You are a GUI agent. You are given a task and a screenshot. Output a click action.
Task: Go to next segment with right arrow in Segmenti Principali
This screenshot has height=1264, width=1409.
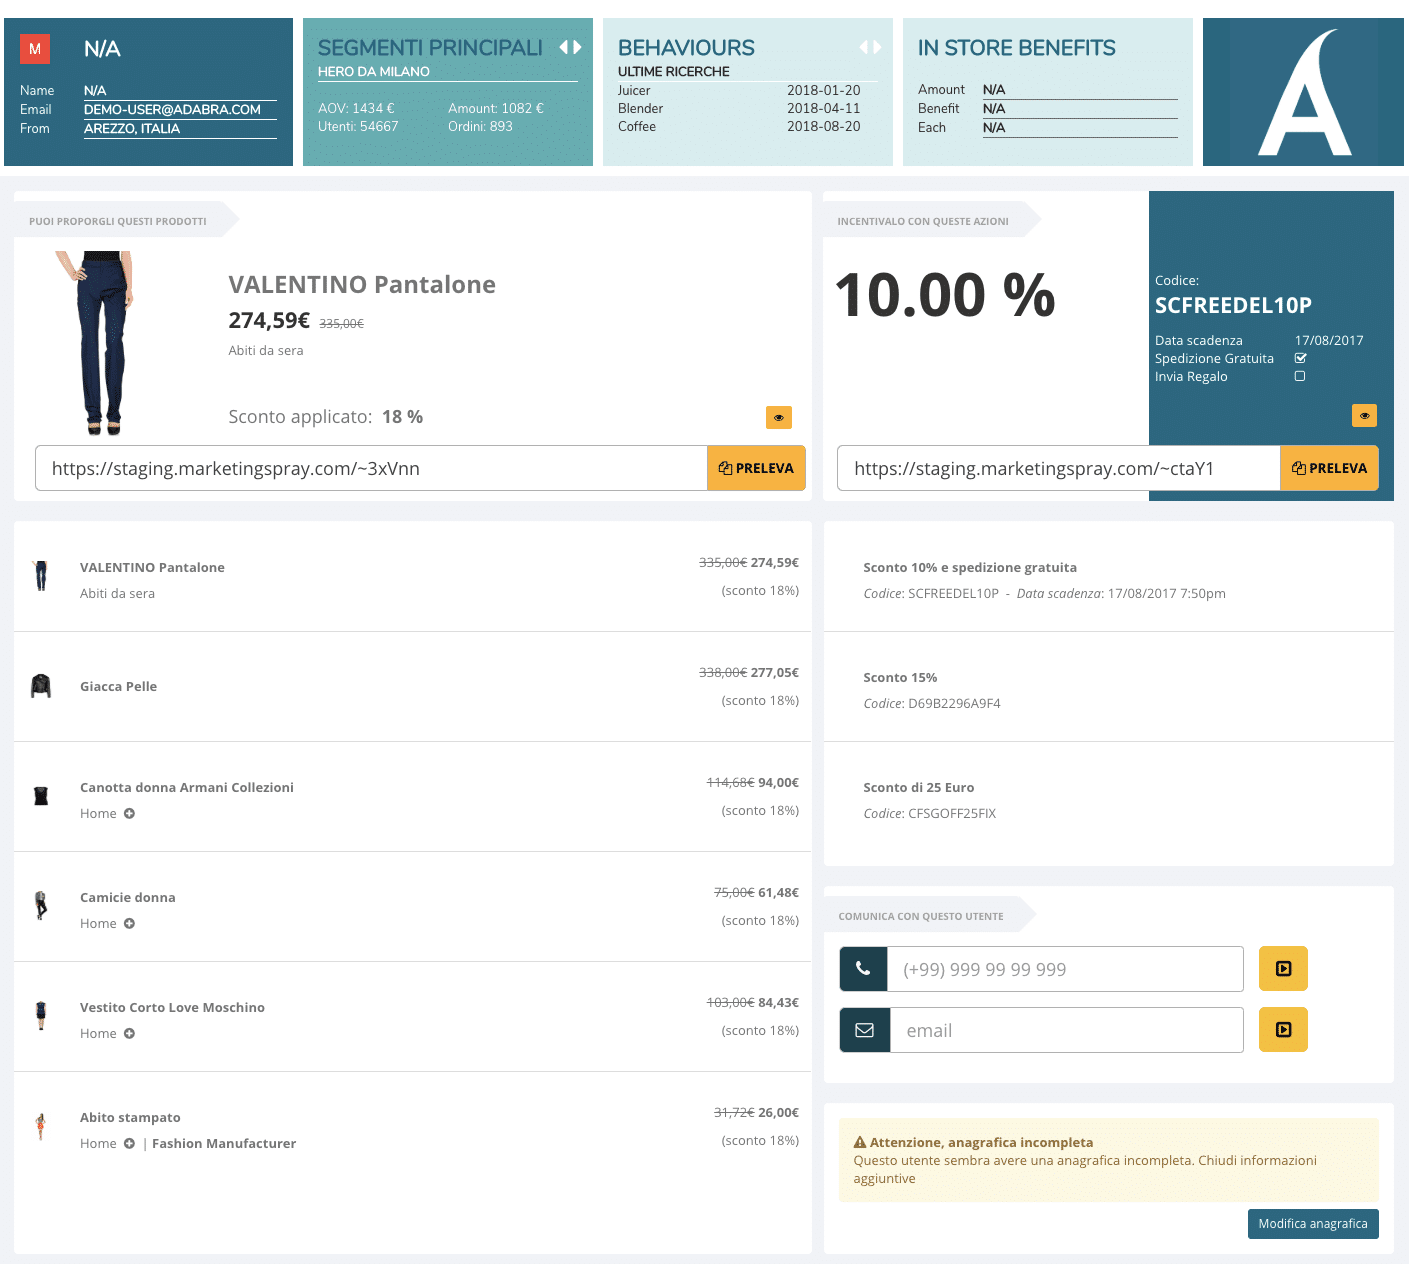click(577, 47)
